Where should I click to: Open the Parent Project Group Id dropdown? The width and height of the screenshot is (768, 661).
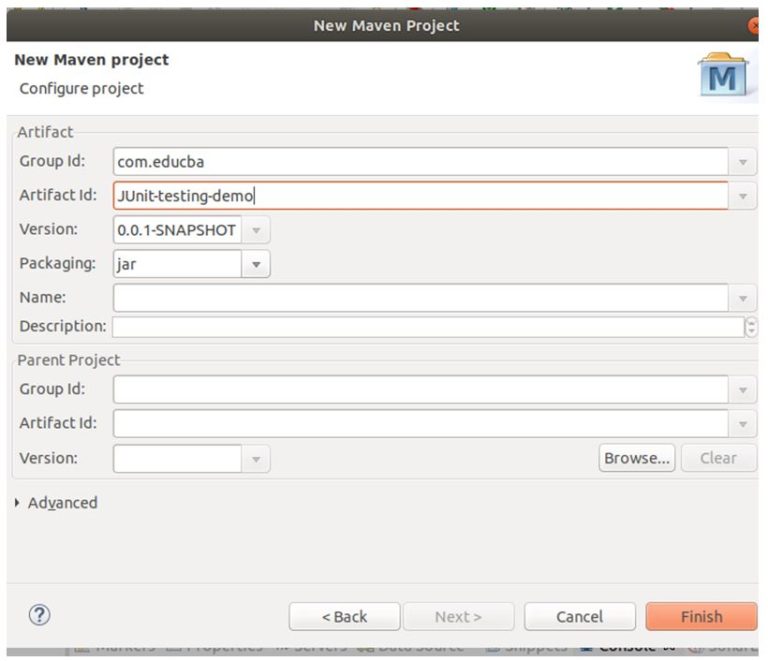743,390
